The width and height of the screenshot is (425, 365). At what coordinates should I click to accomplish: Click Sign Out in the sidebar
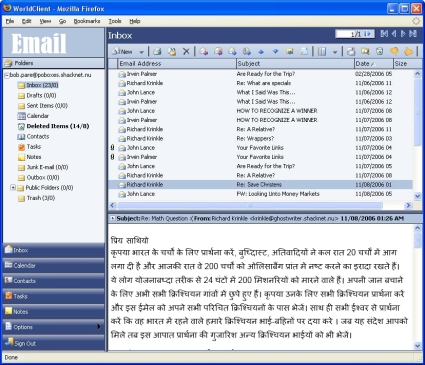click(53, 343)
